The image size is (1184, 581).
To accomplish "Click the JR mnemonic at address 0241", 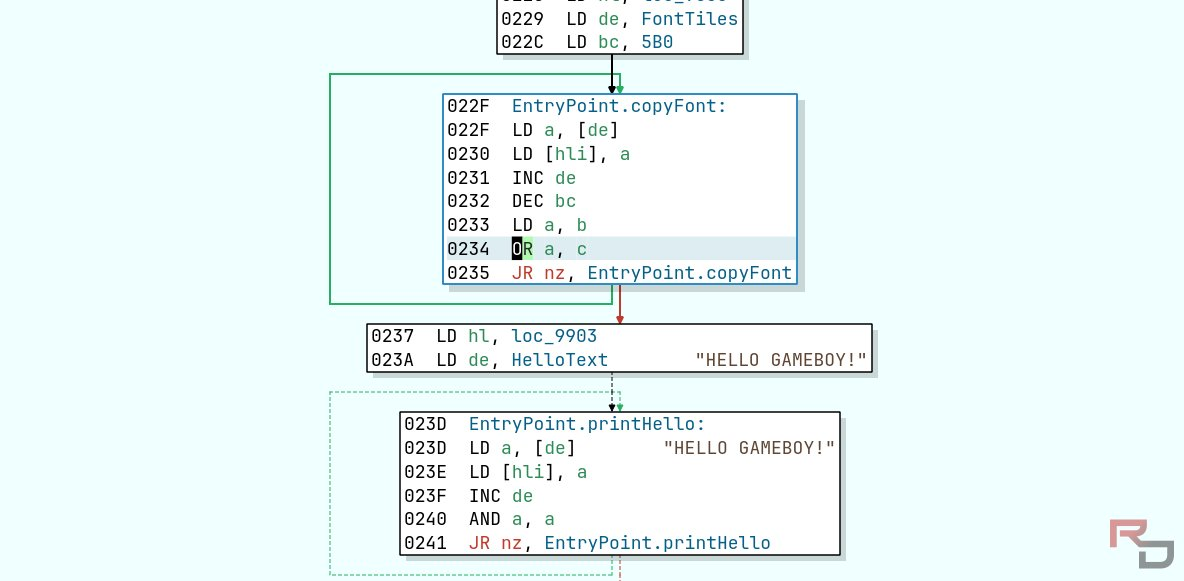I will tap(479, 543).
